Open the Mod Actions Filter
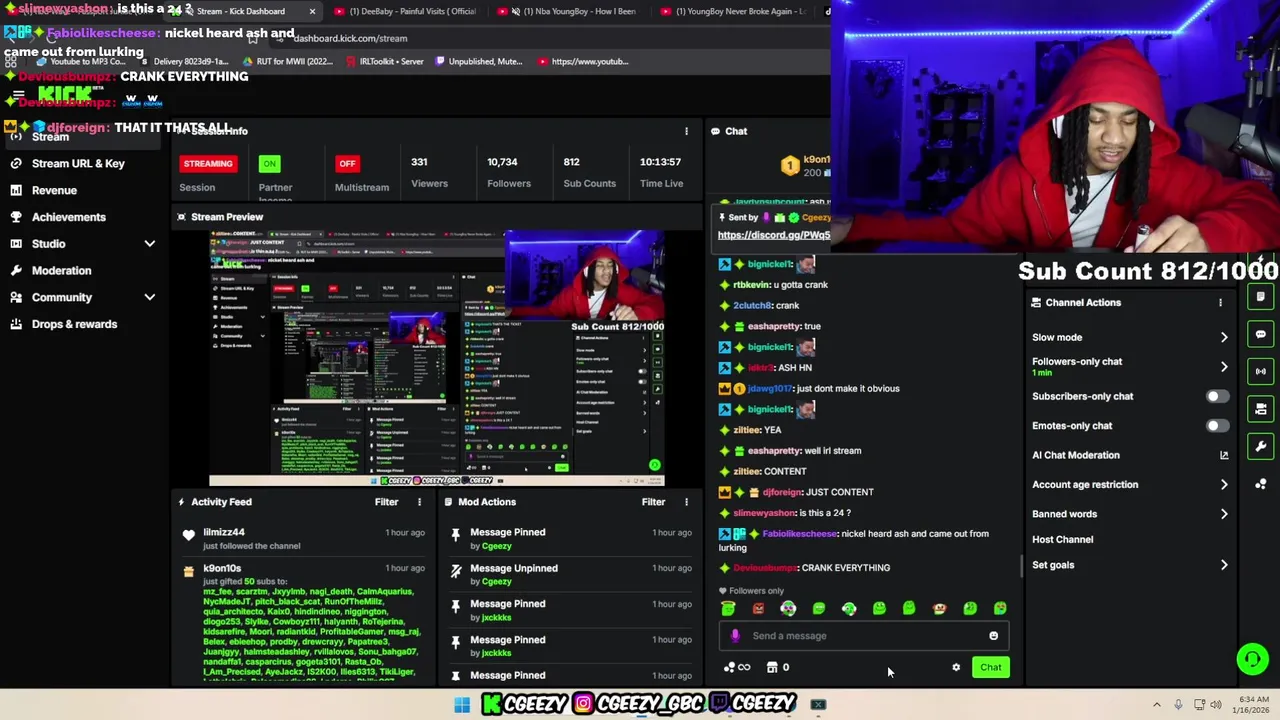Screen dimensions: 1280x720 [653, 502]
